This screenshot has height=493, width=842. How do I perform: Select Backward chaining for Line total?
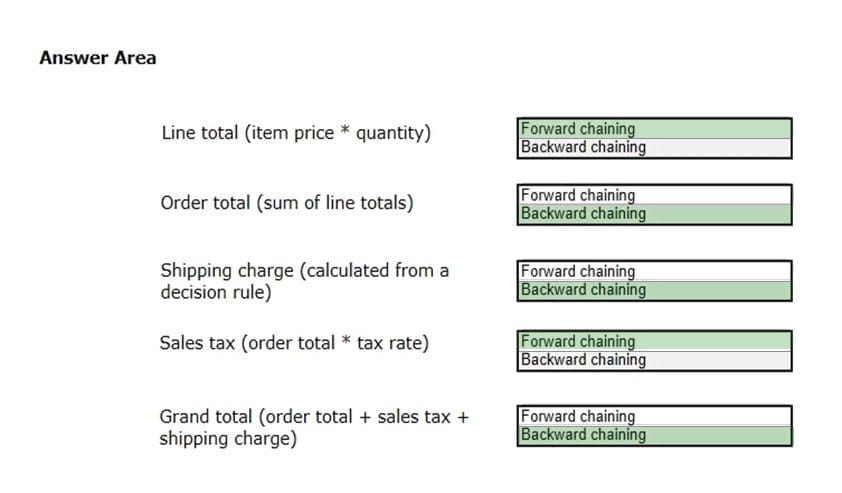654,148
